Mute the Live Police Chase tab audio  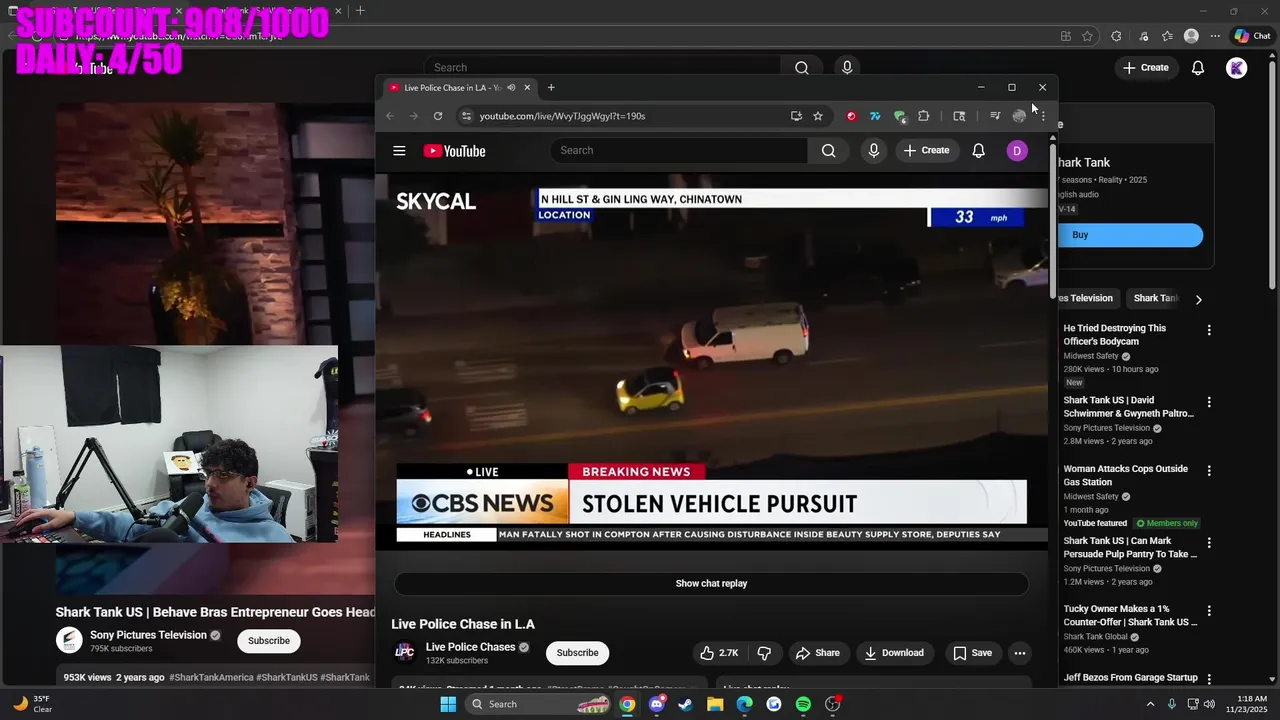click(x=511, y=88)
